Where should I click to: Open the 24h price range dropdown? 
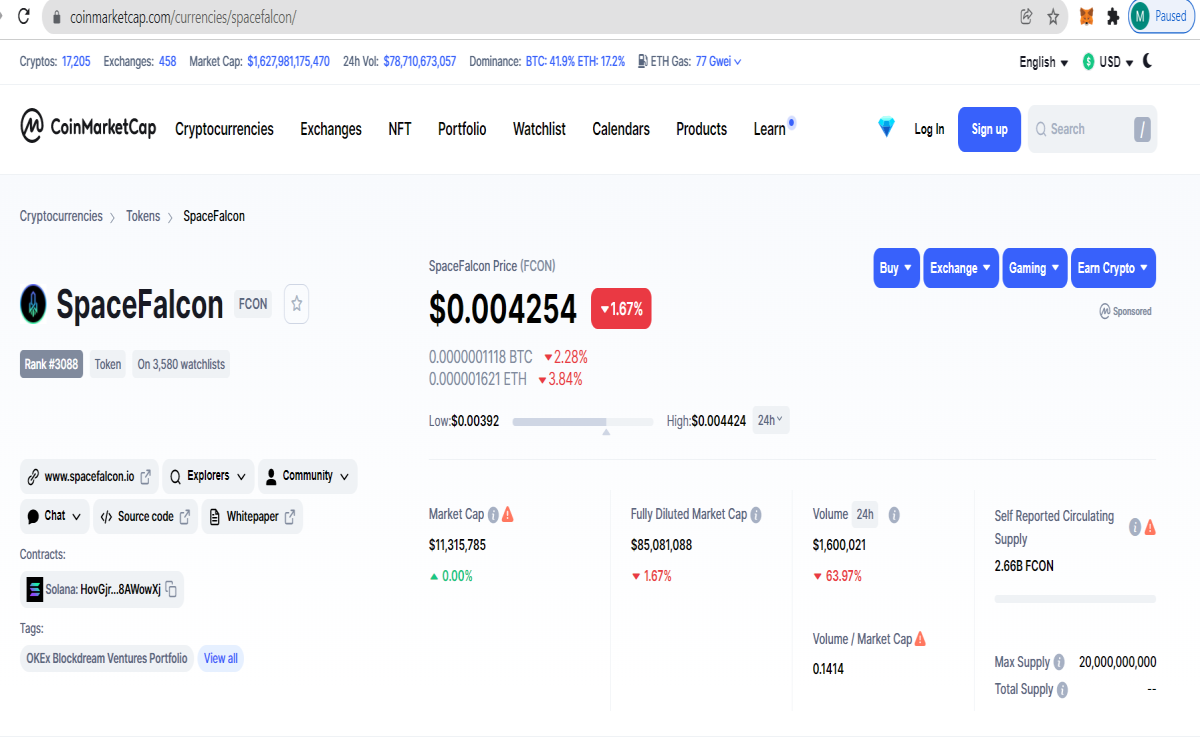coord(770,420)
